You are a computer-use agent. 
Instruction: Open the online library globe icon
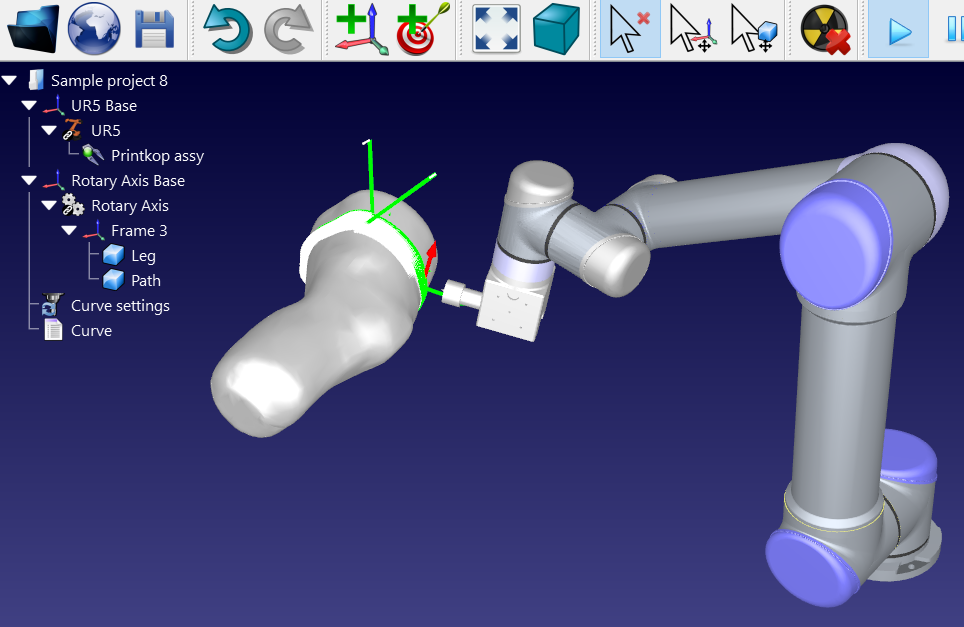click(x=94, y=29)
